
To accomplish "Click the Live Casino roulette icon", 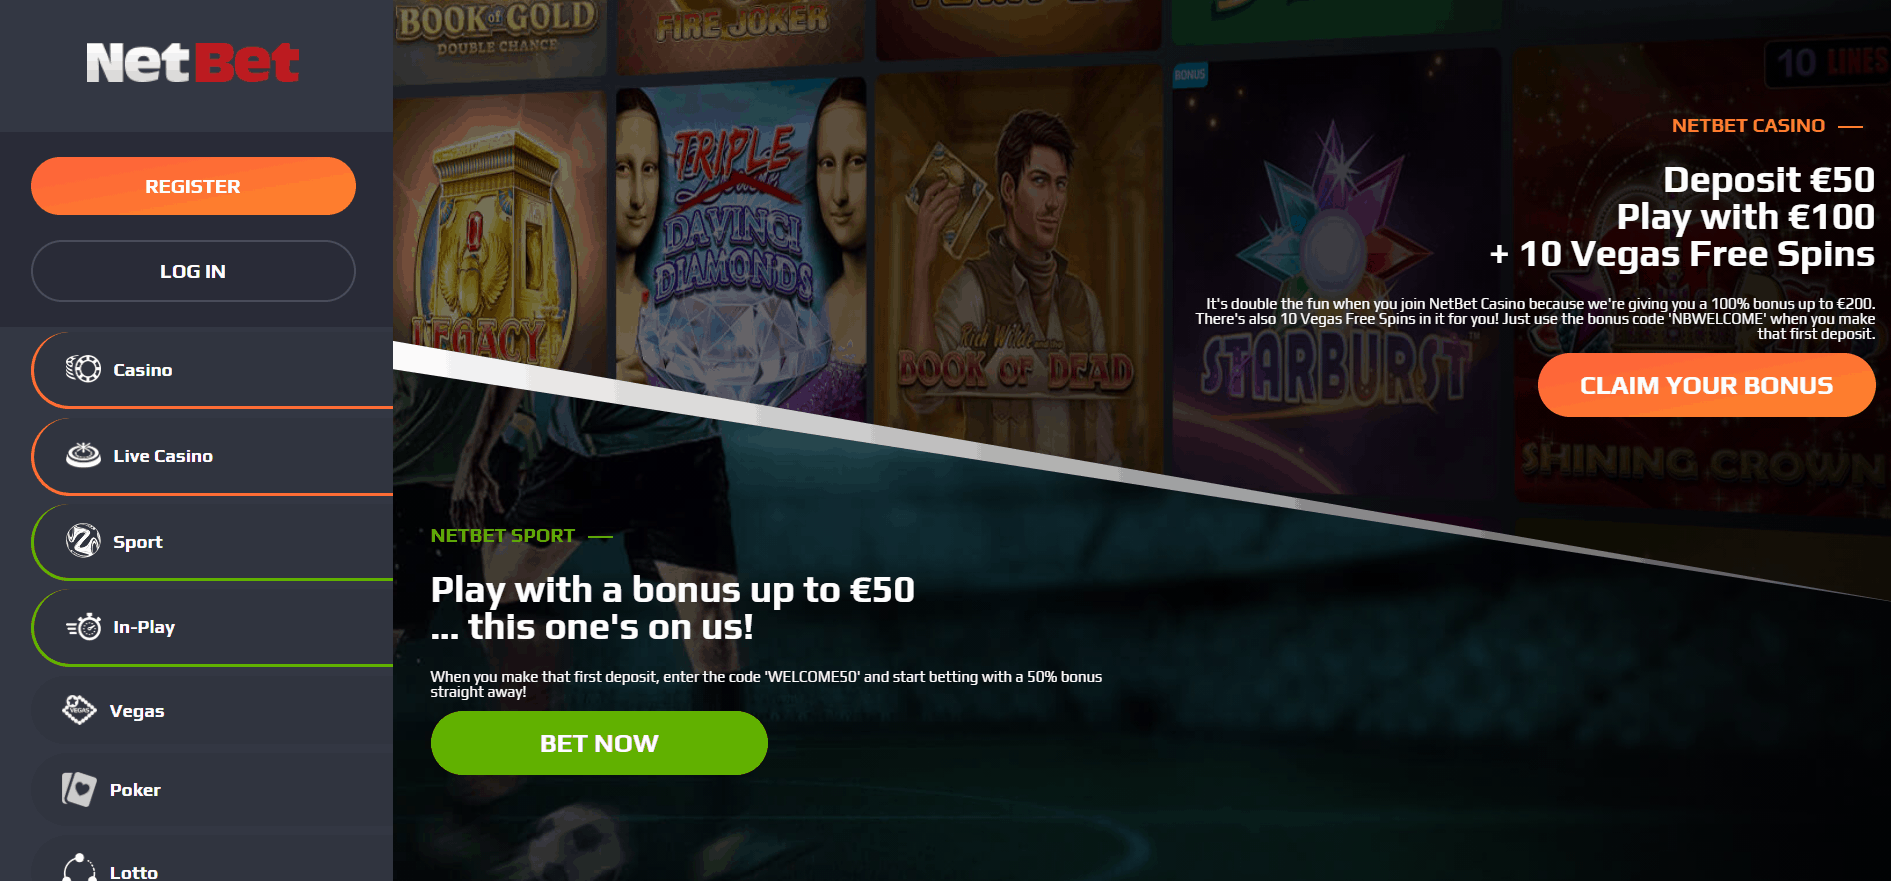I will pyautogui.click(x=83, y=455).
